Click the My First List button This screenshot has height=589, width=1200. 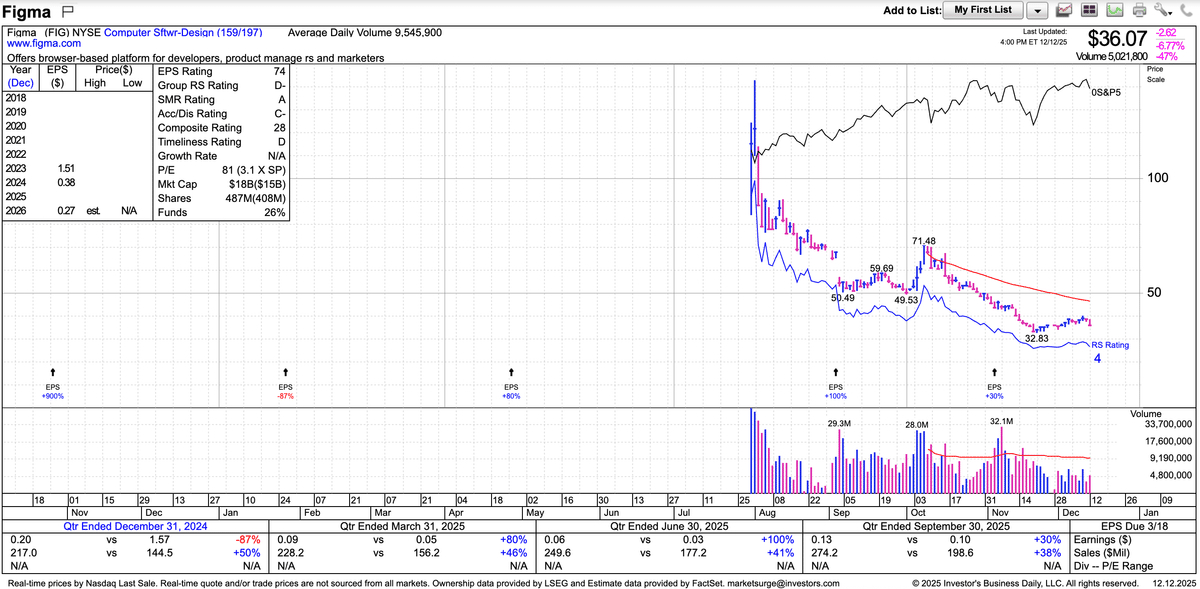pyautogui.click(x=982, y=10)
